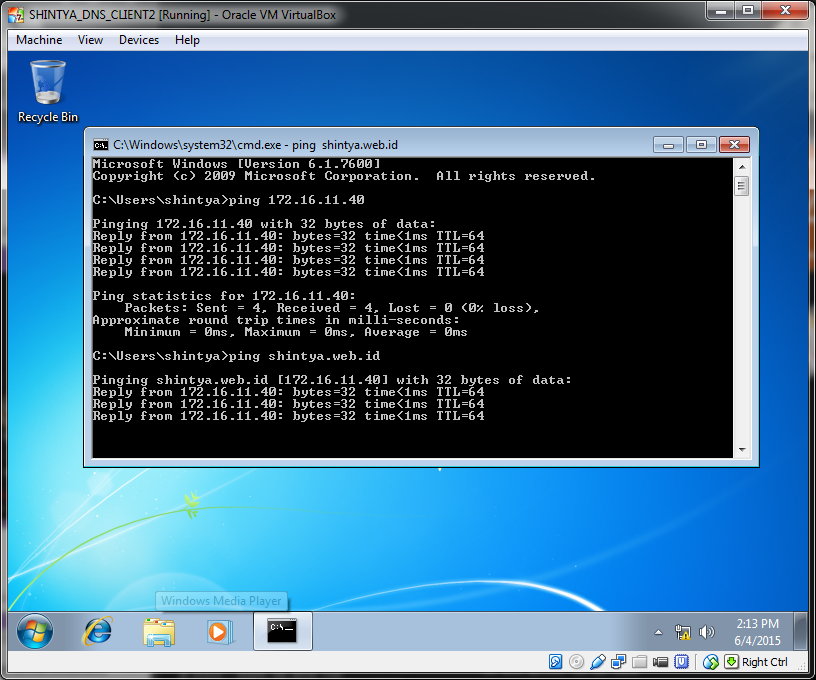Click the cmd scrollbar down arrow
The image size is (816, 680).
742,450
